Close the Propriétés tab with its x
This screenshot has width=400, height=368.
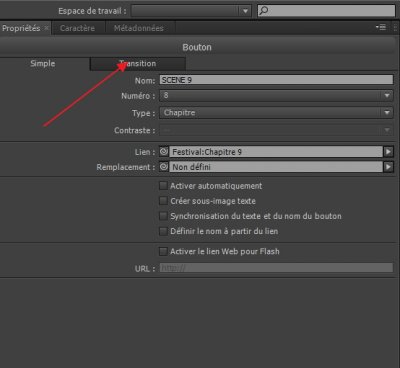pos(47,28)
